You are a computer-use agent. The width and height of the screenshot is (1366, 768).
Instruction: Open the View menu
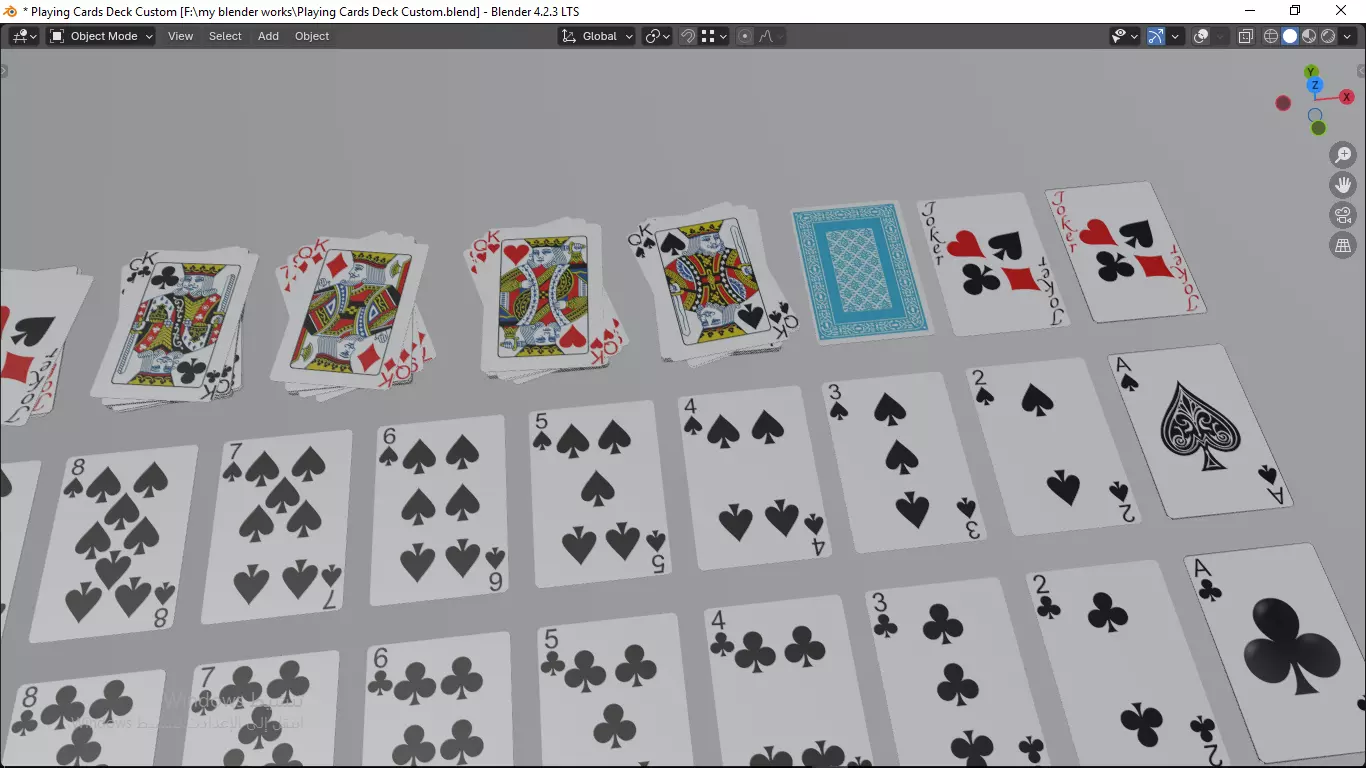click(180, 36)
